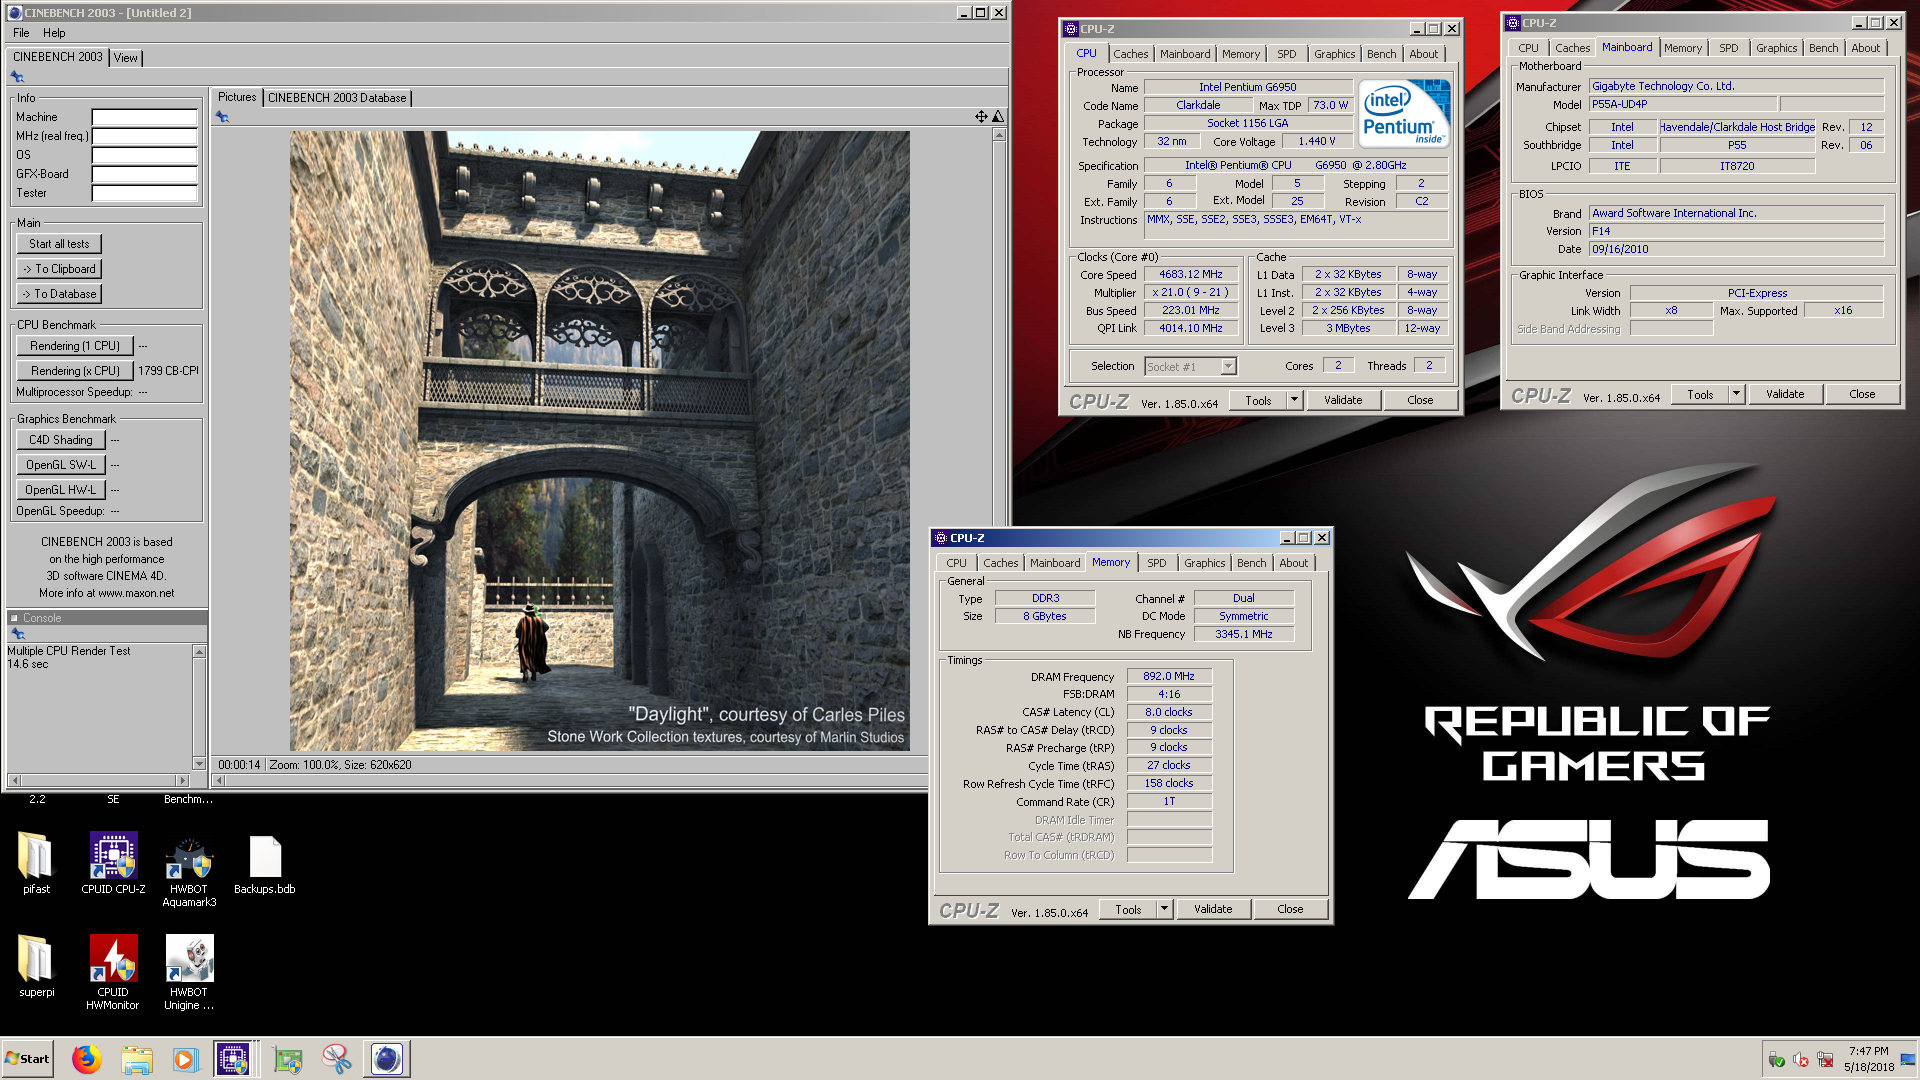This screenshot has width=1920, height=1080.
Task: Click the GFX-Board input field
Action: point(145,174)
